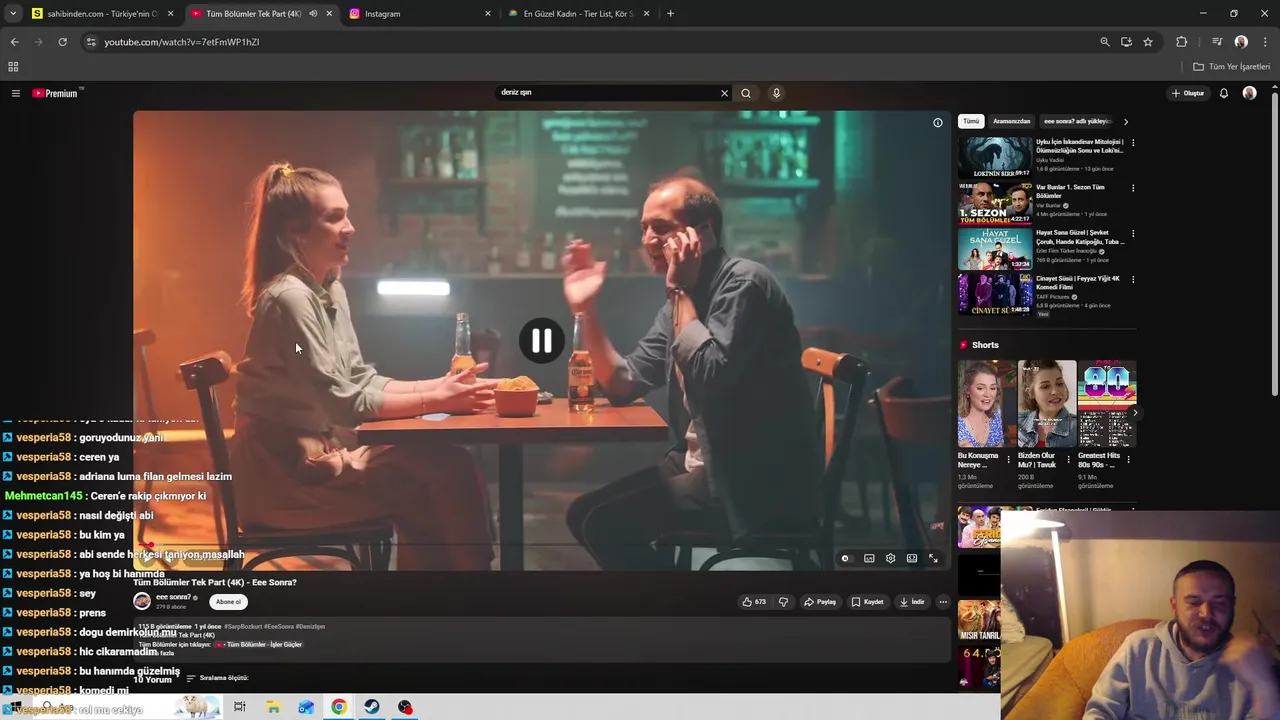The width and height of the screenshot is (1280, 720).
Task: Click the Kaydet save button
Action: tap(867, 602)
